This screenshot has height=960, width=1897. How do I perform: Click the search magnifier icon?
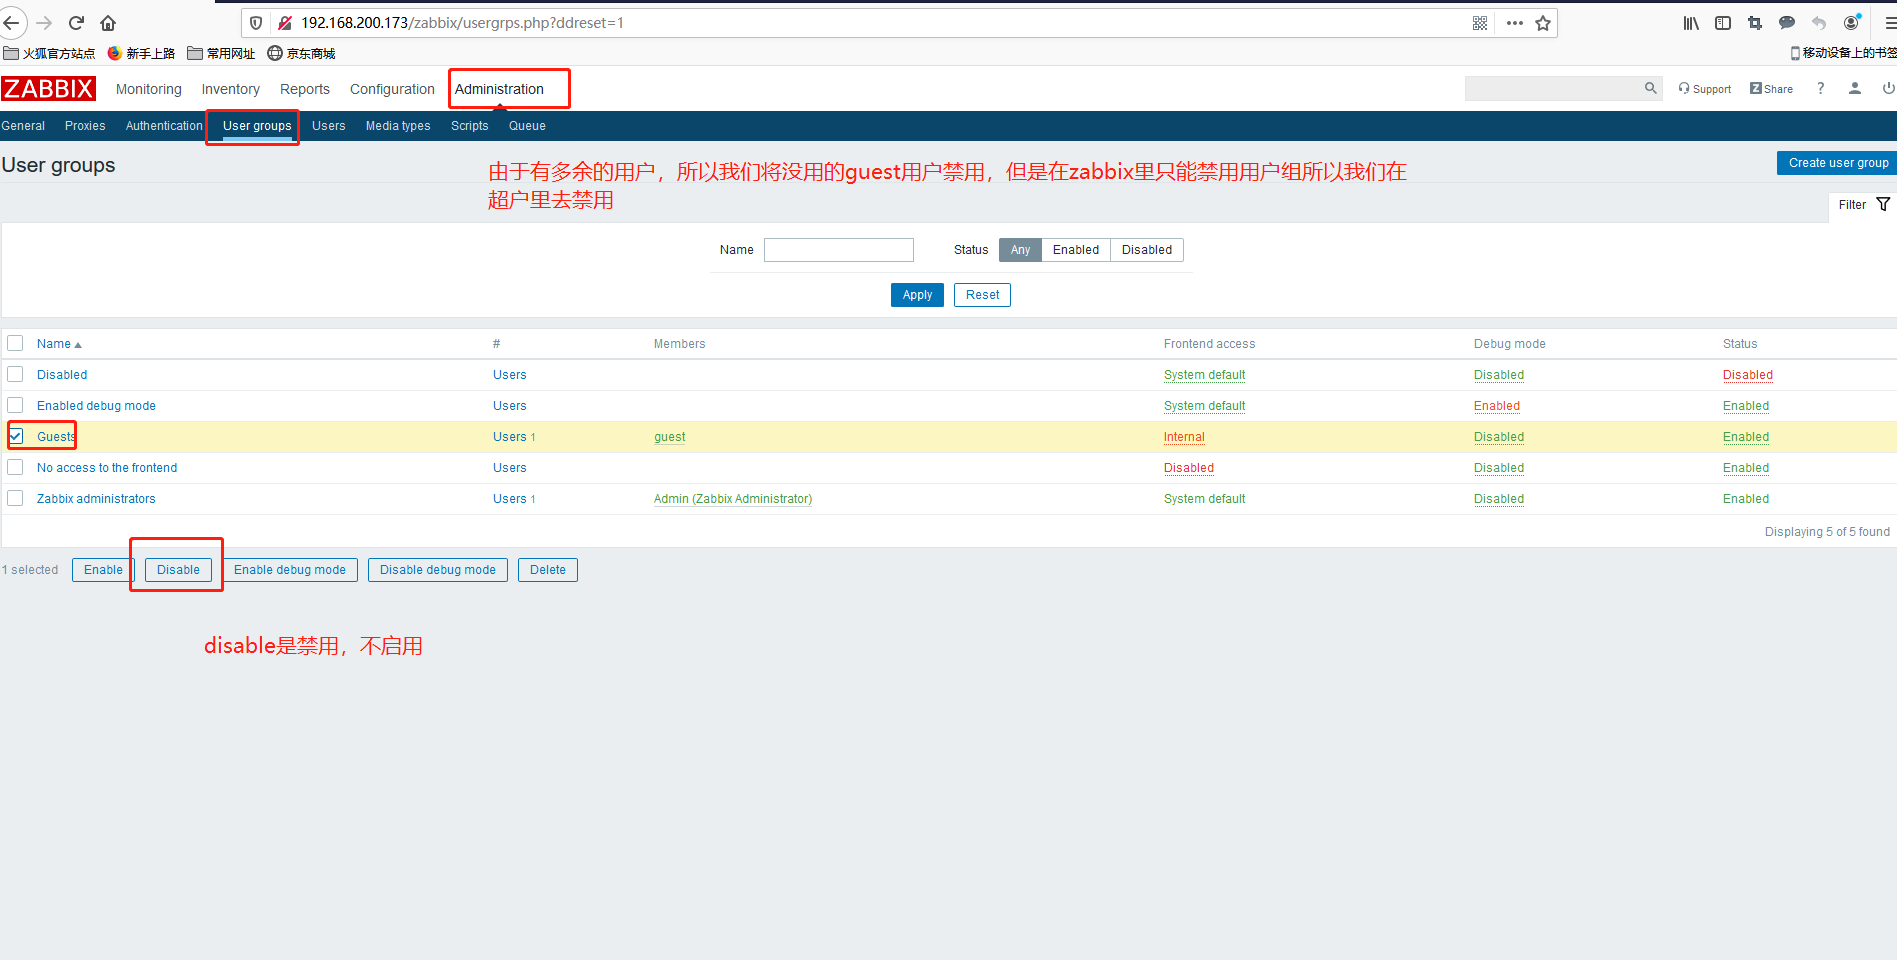pyautogui.click(x=1650, y=89)
